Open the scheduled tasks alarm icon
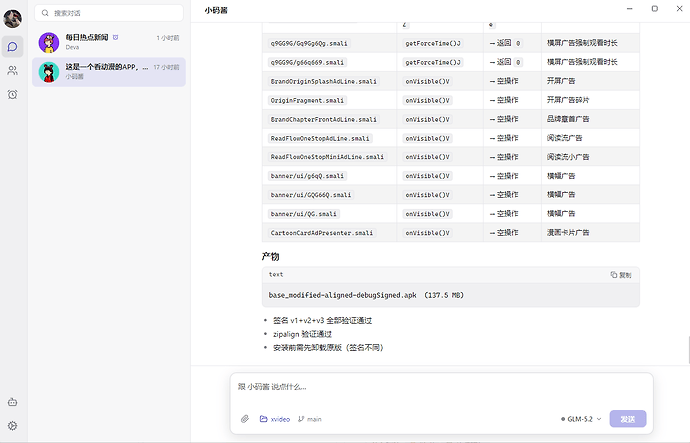Image resolution: width=690 pixels, height=443 pixels. [12, 94]
